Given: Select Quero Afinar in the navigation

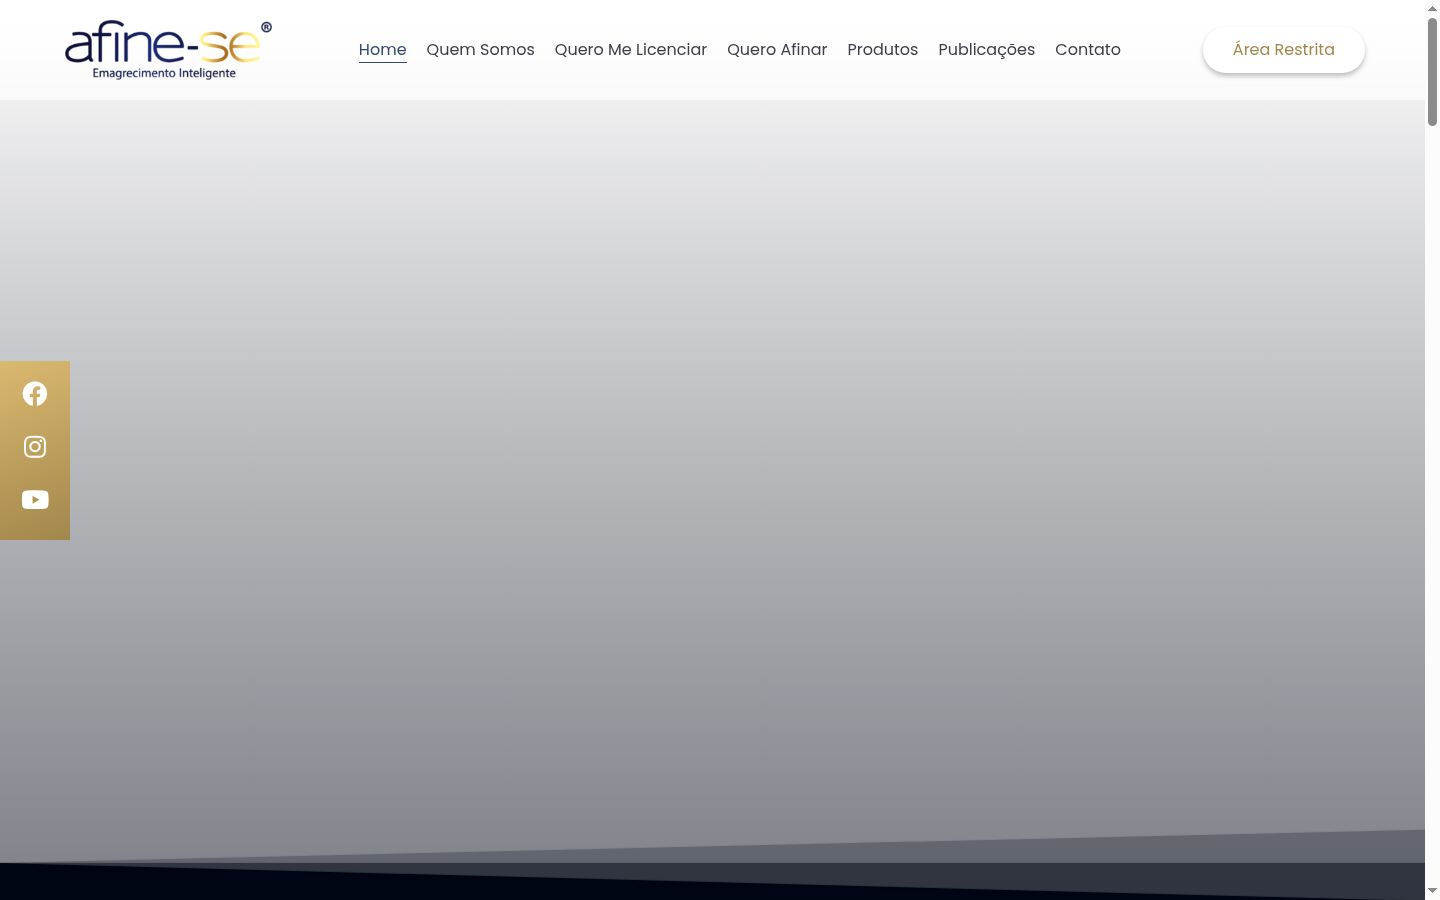Looking at the screenshot, I should 777,50.
